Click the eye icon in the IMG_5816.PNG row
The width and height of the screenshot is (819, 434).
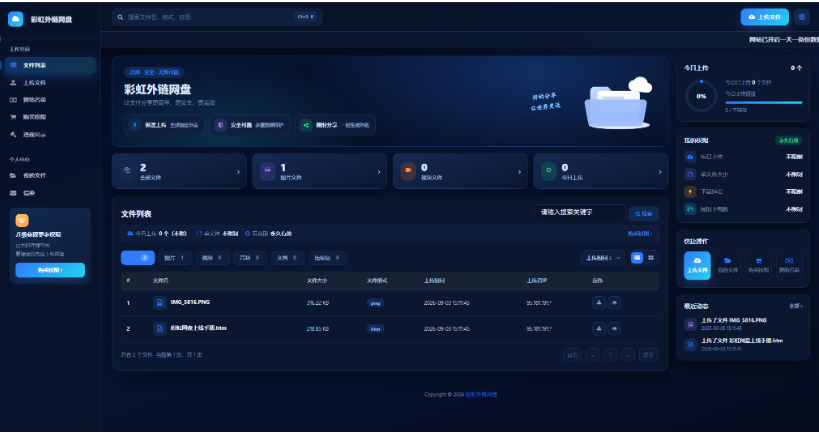[x=614, y=303]
